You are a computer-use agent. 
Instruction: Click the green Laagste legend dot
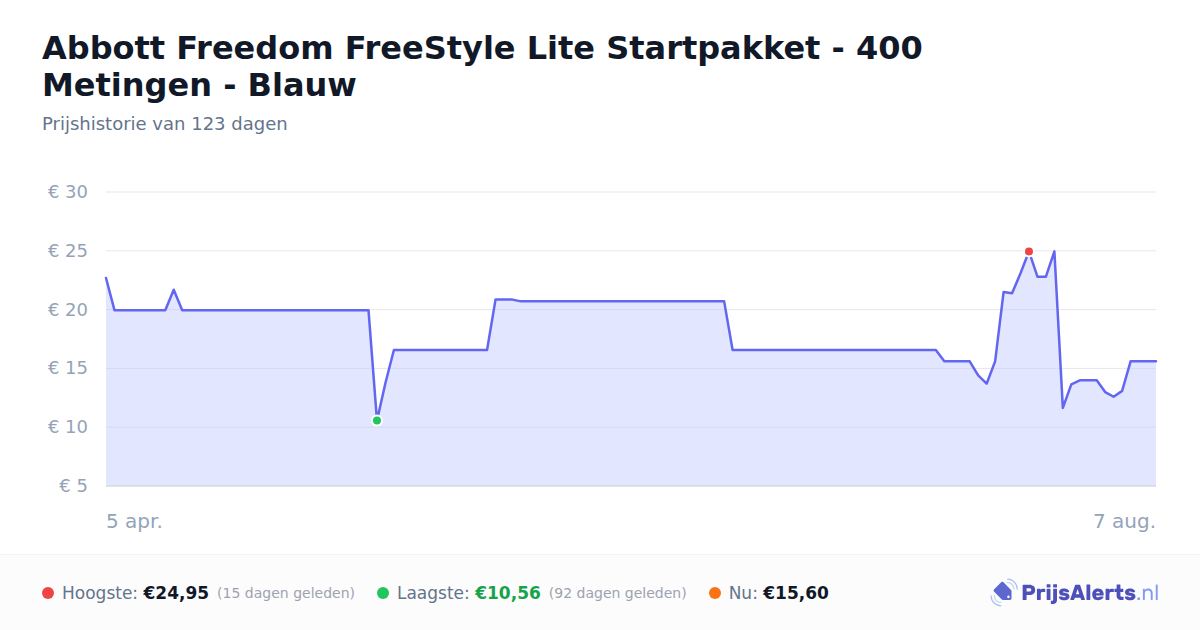pyautogui.click(x=383, y=593)
